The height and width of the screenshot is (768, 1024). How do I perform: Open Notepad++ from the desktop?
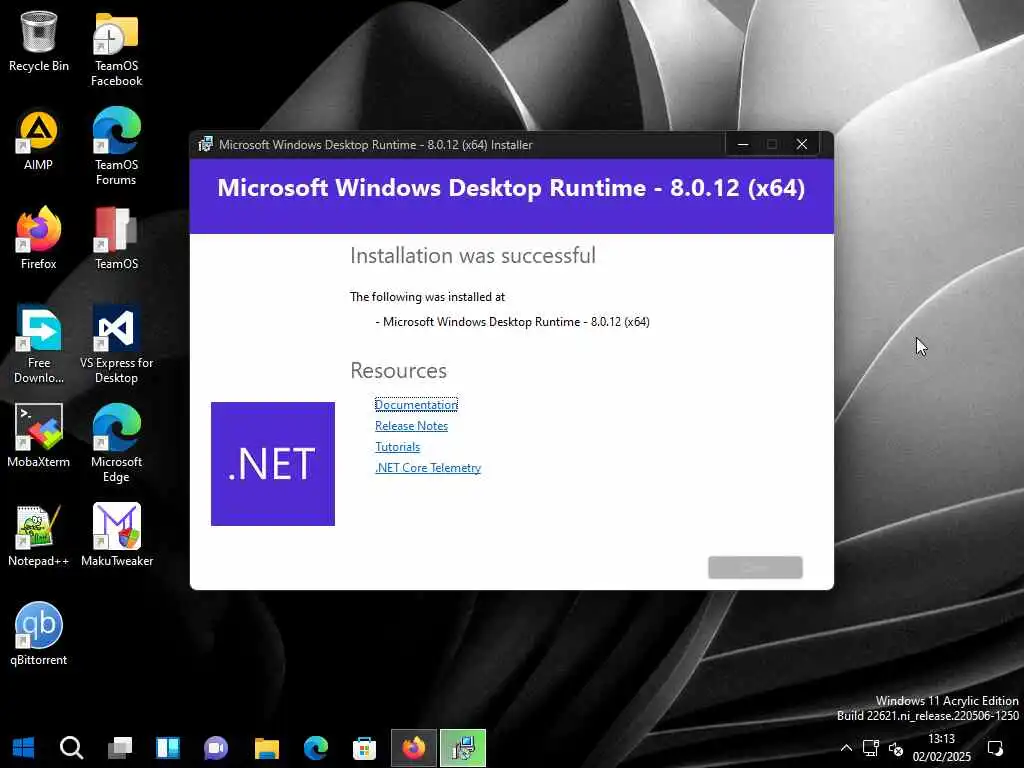click(x=39, y=536)
